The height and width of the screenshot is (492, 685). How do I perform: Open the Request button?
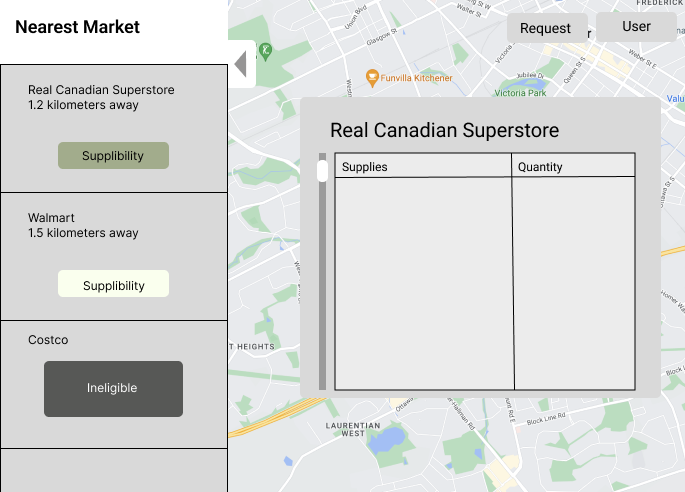547,28
